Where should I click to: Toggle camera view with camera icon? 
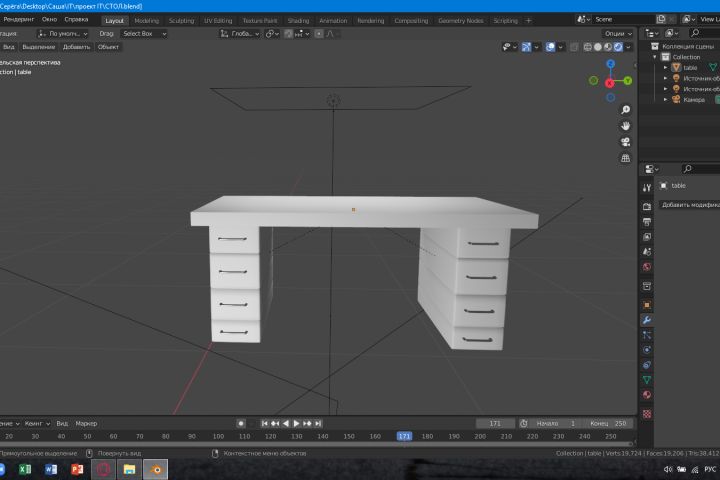[x=625, y=142]
